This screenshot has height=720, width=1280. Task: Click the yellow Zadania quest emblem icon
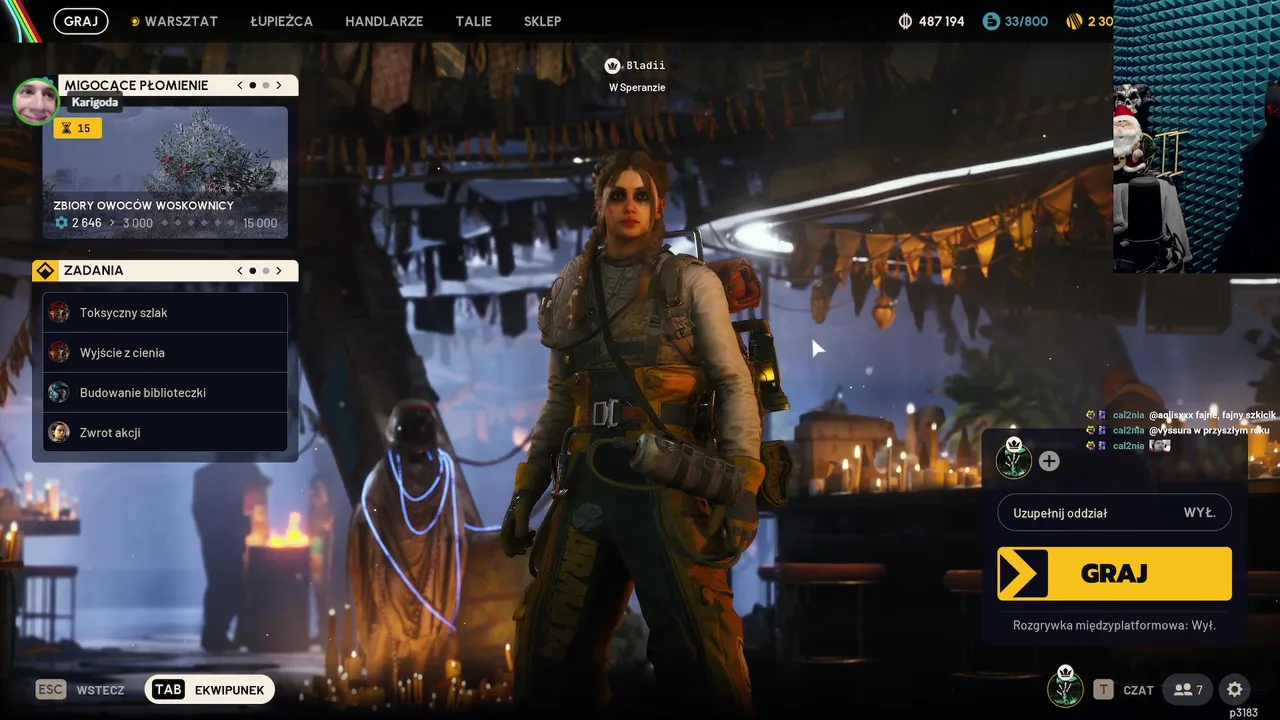point(45,270)
